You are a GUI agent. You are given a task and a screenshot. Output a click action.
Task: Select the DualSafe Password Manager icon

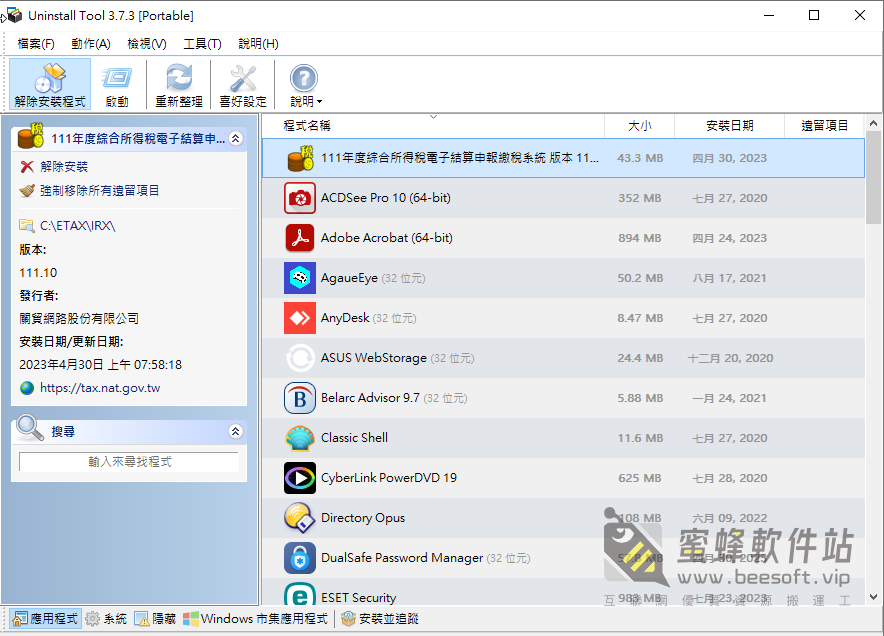(x=300, y=558)
